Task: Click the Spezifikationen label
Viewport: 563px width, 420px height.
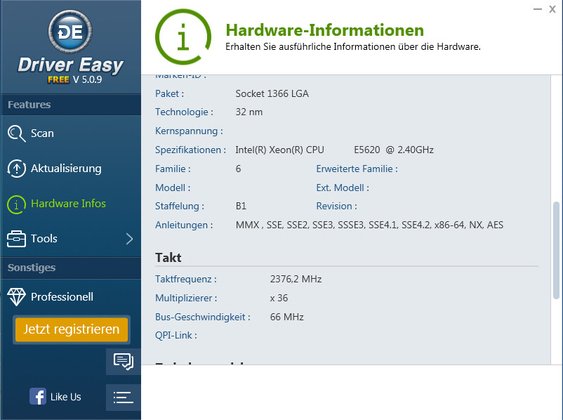Action: (x=191, y=150)
